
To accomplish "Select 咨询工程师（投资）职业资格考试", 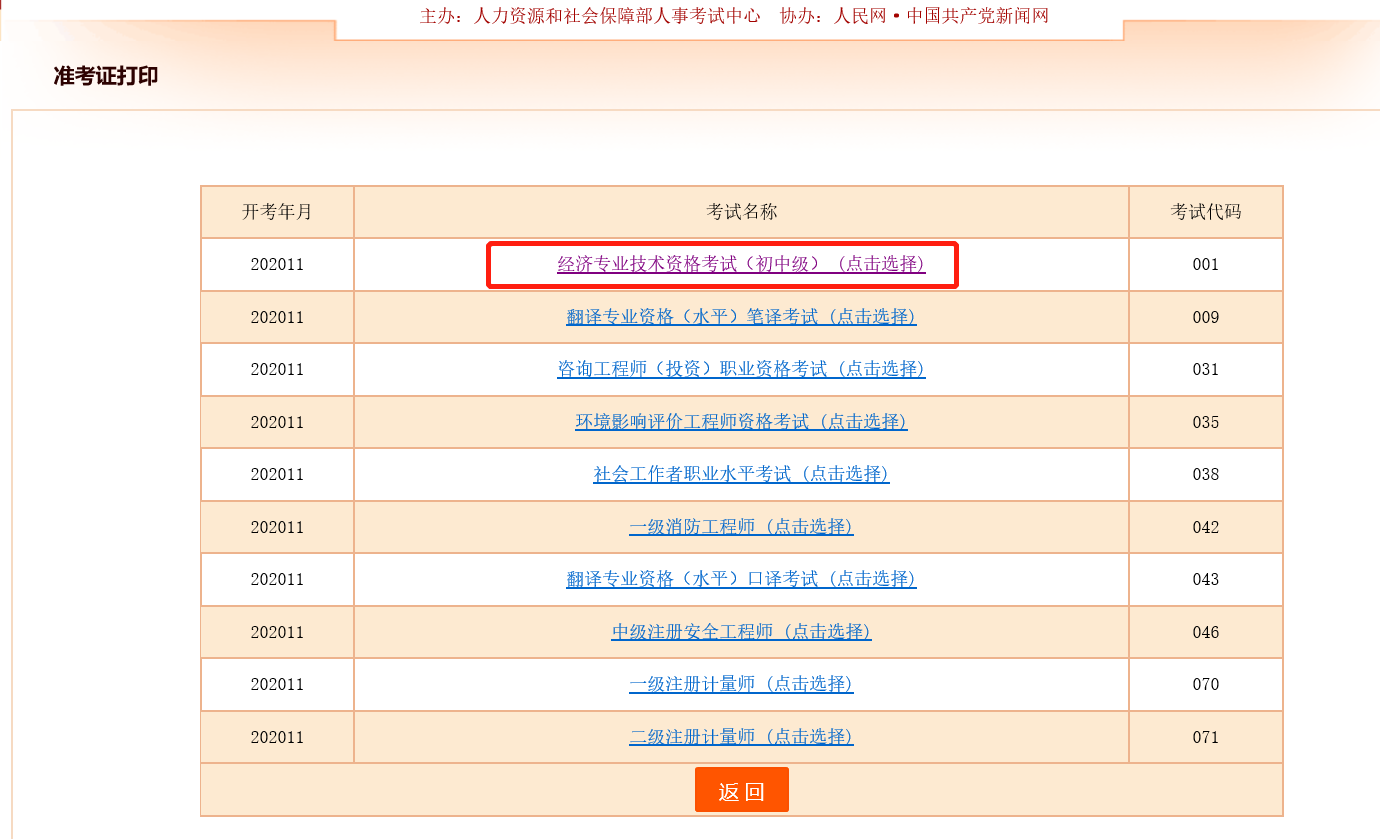I will pos(741,369).
